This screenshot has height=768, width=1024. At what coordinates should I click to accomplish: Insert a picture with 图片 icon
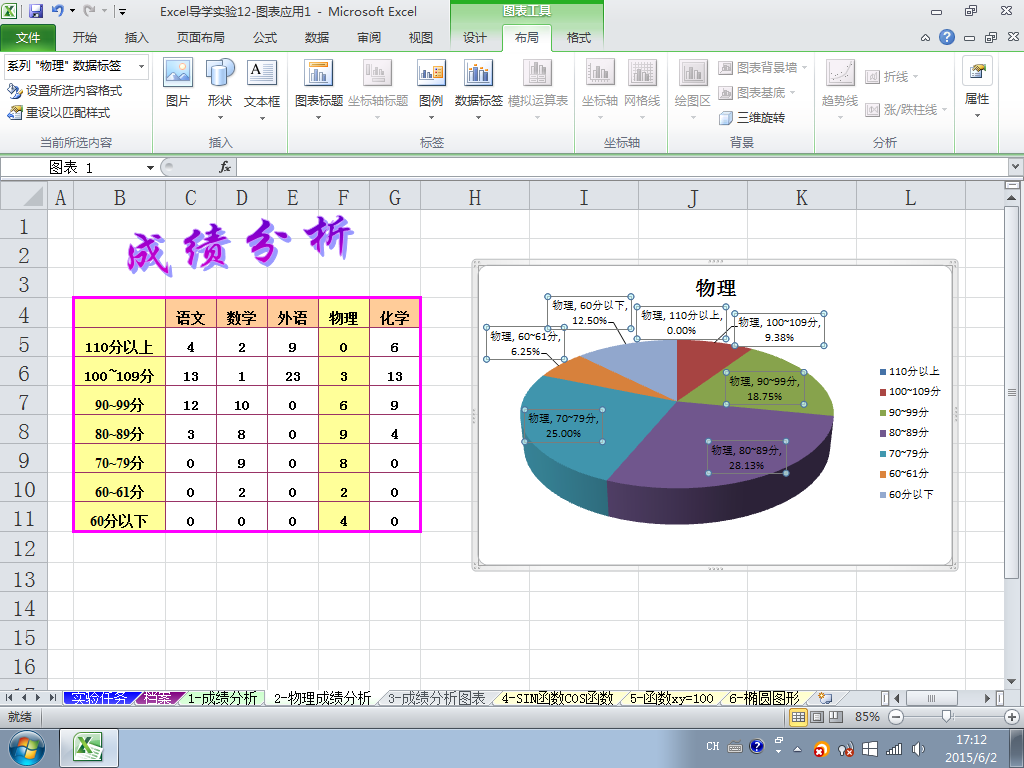[178, 83]
